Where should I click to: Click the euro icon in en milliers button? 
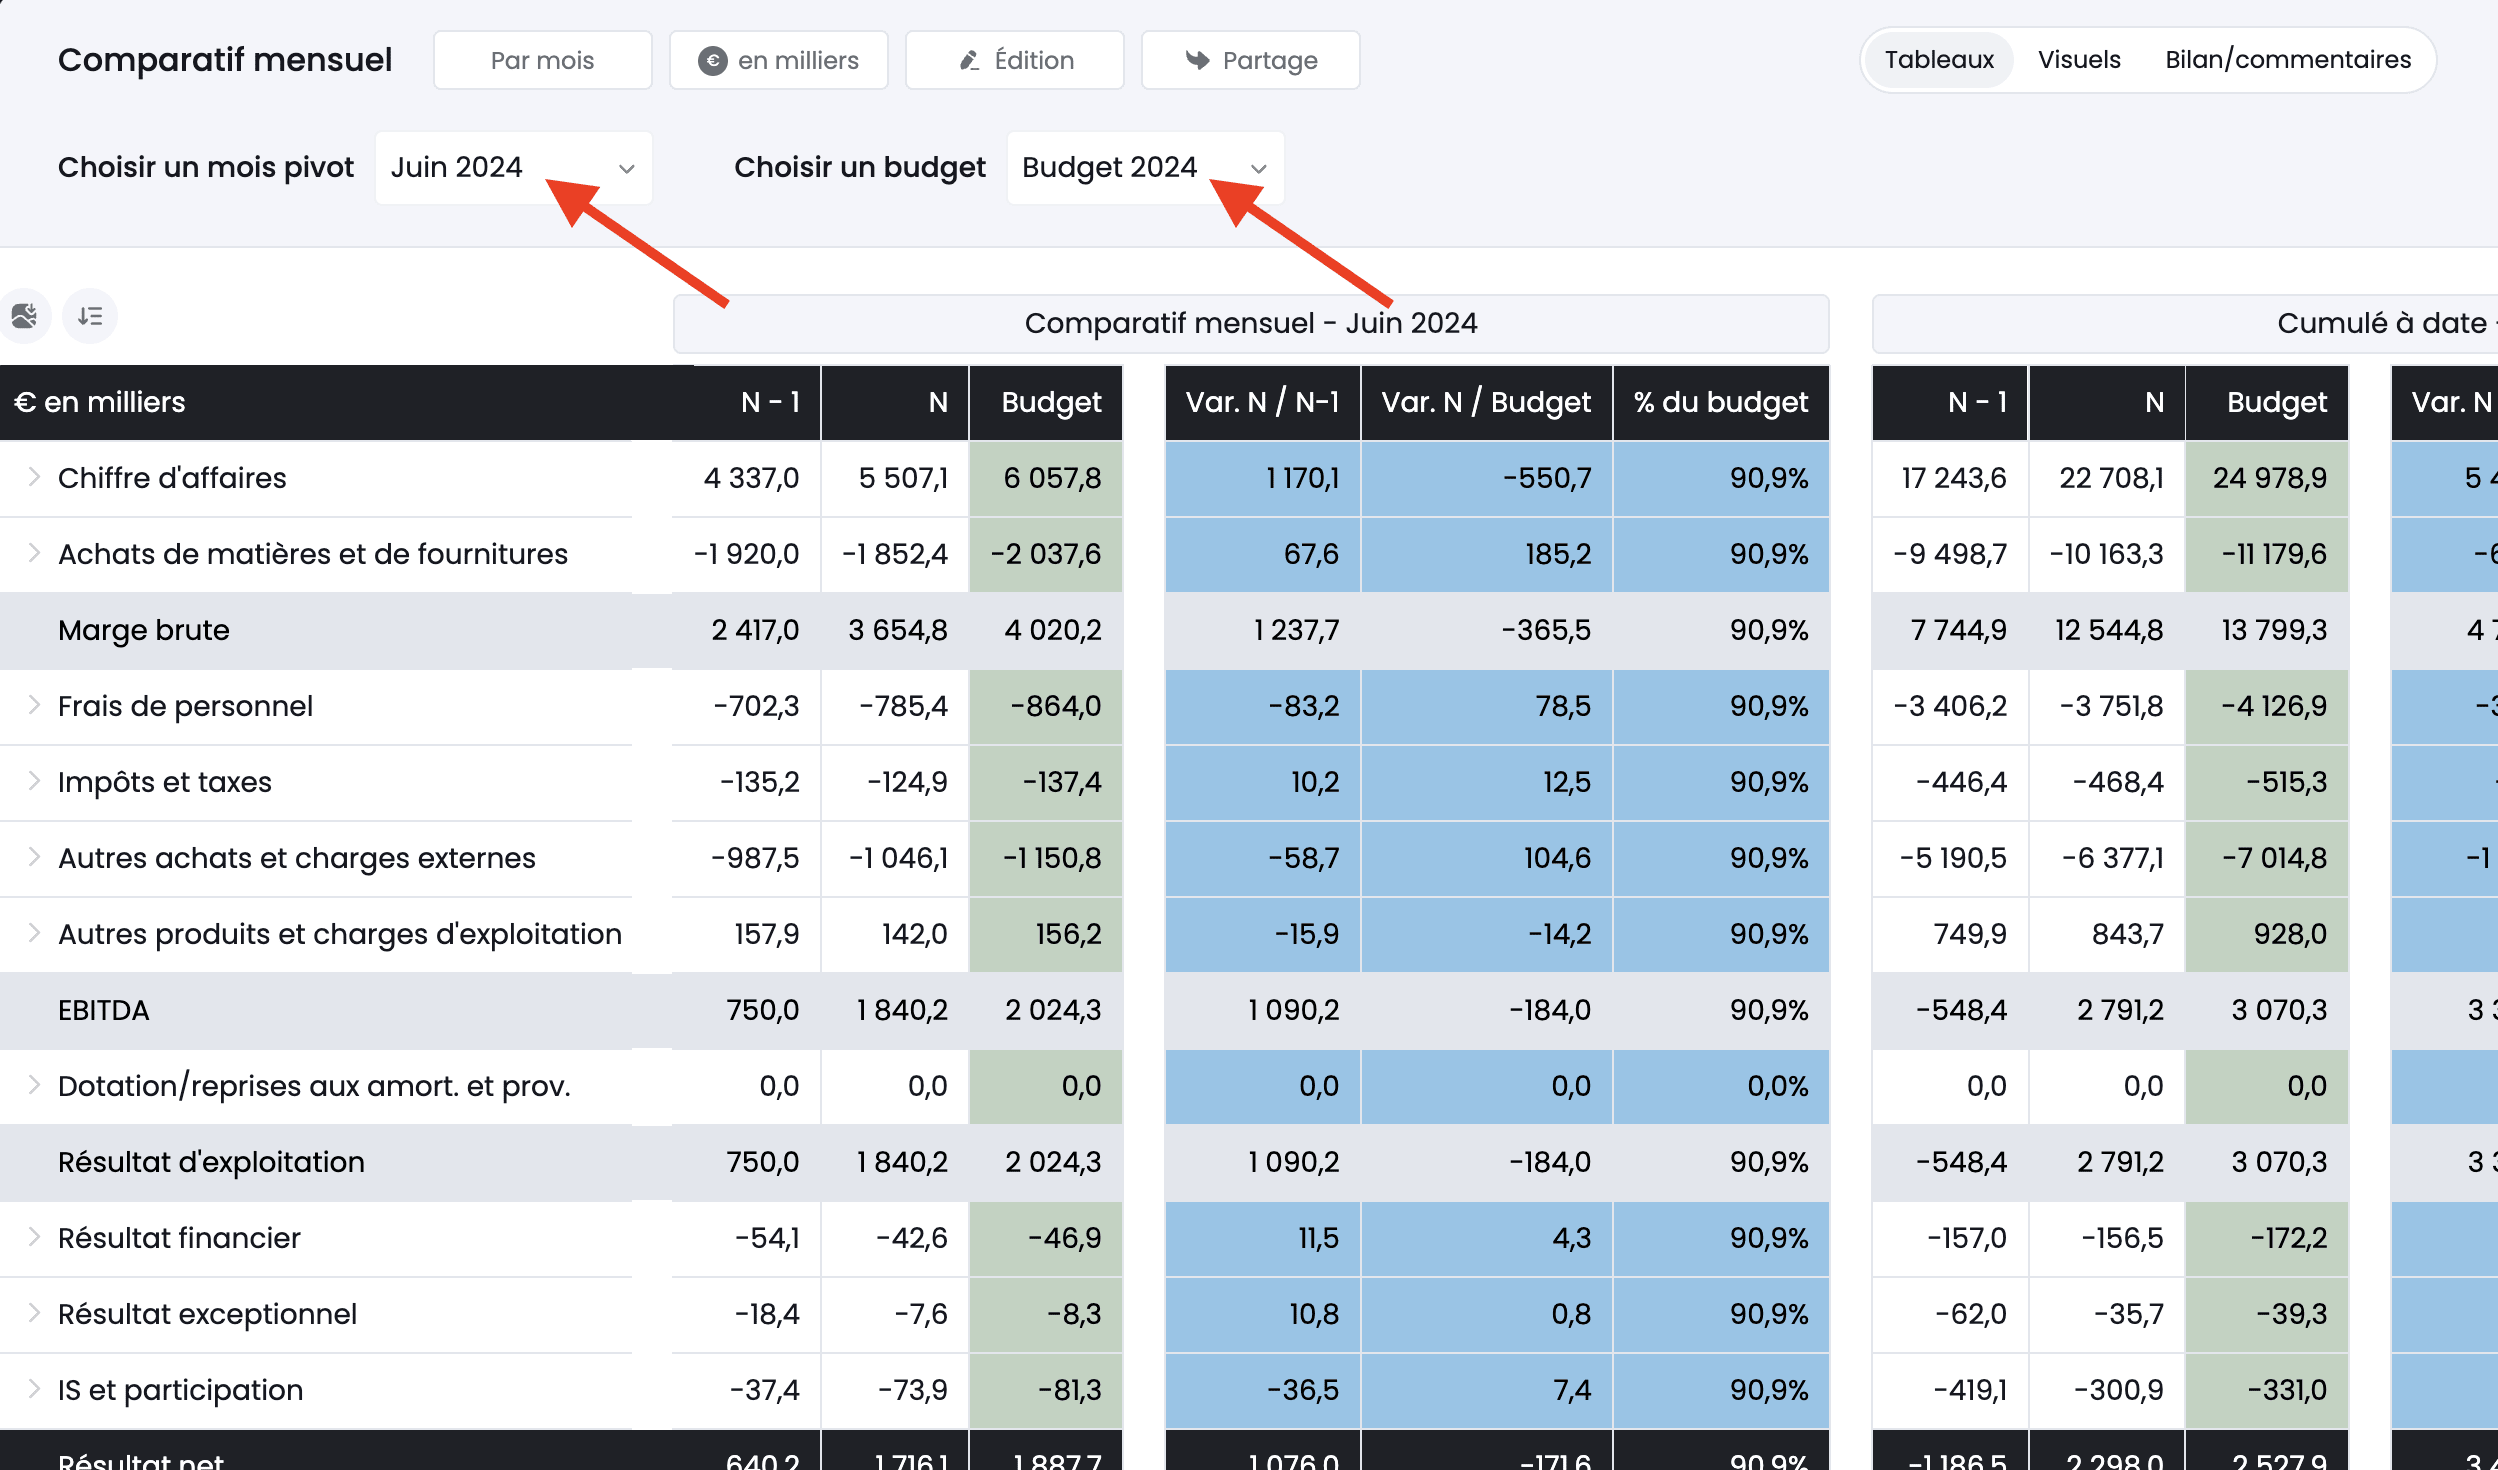pyautogui.click(x=712, y=60)
